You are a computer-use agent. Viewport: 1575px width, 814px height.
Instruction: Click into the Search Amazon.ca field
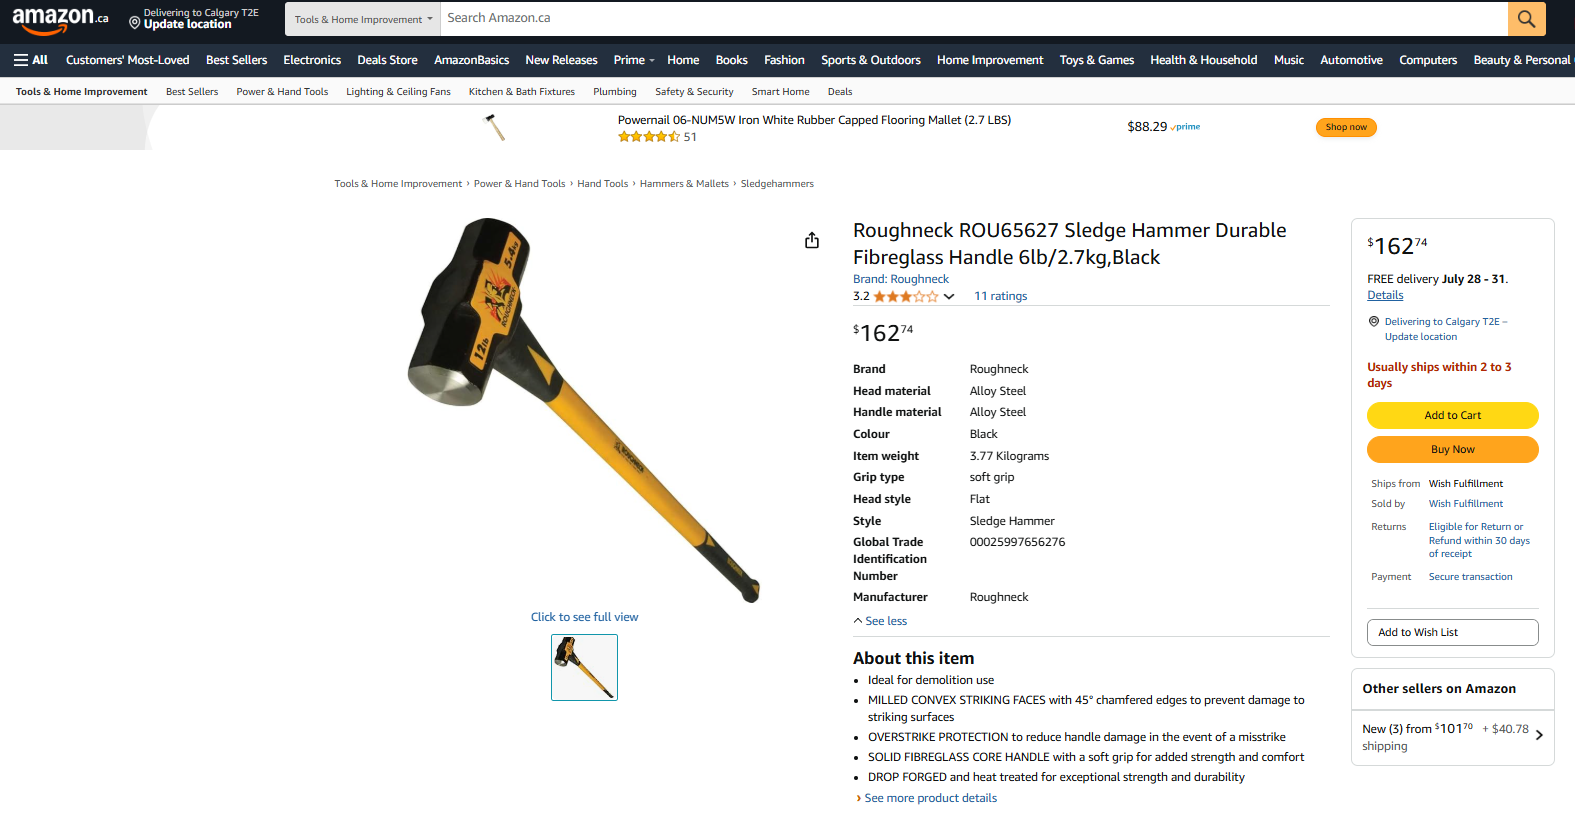pyautogui.click(x=974, y=19)
